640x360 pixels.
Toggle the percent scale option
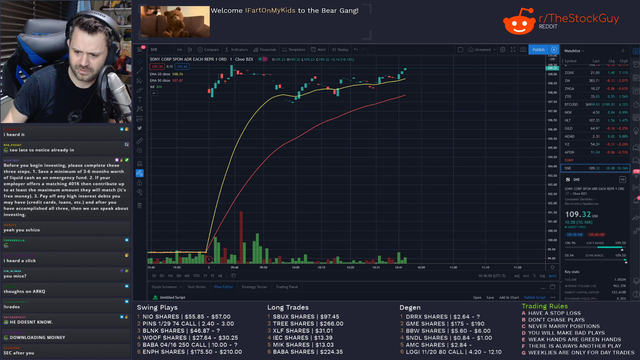(x=535, y=276)
